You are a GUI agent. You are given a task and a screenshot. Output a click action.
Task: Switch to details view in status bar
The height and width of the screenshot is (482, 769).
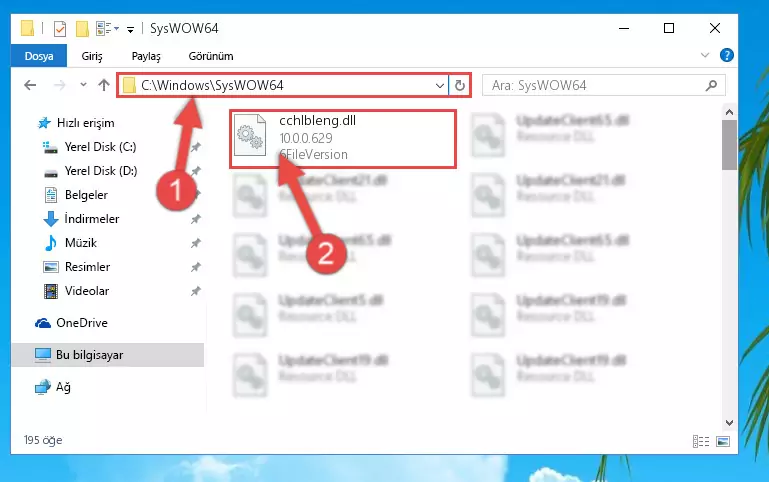coord(701,441)
